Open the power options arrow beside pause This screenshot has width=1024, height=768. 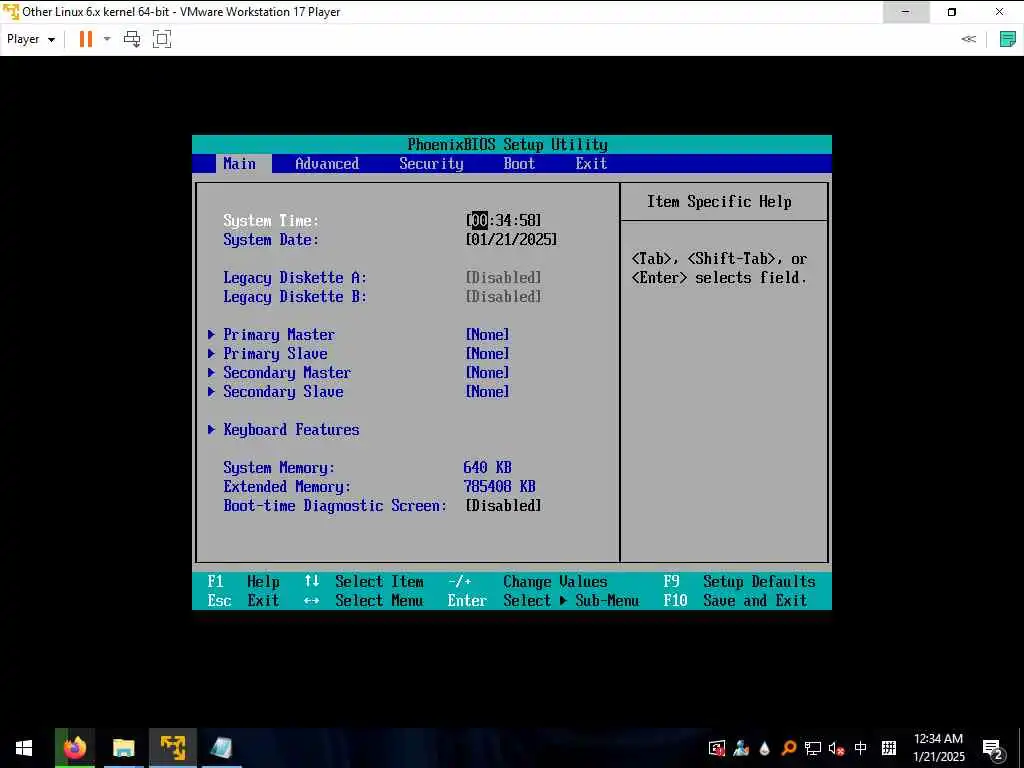click(107, 39)
